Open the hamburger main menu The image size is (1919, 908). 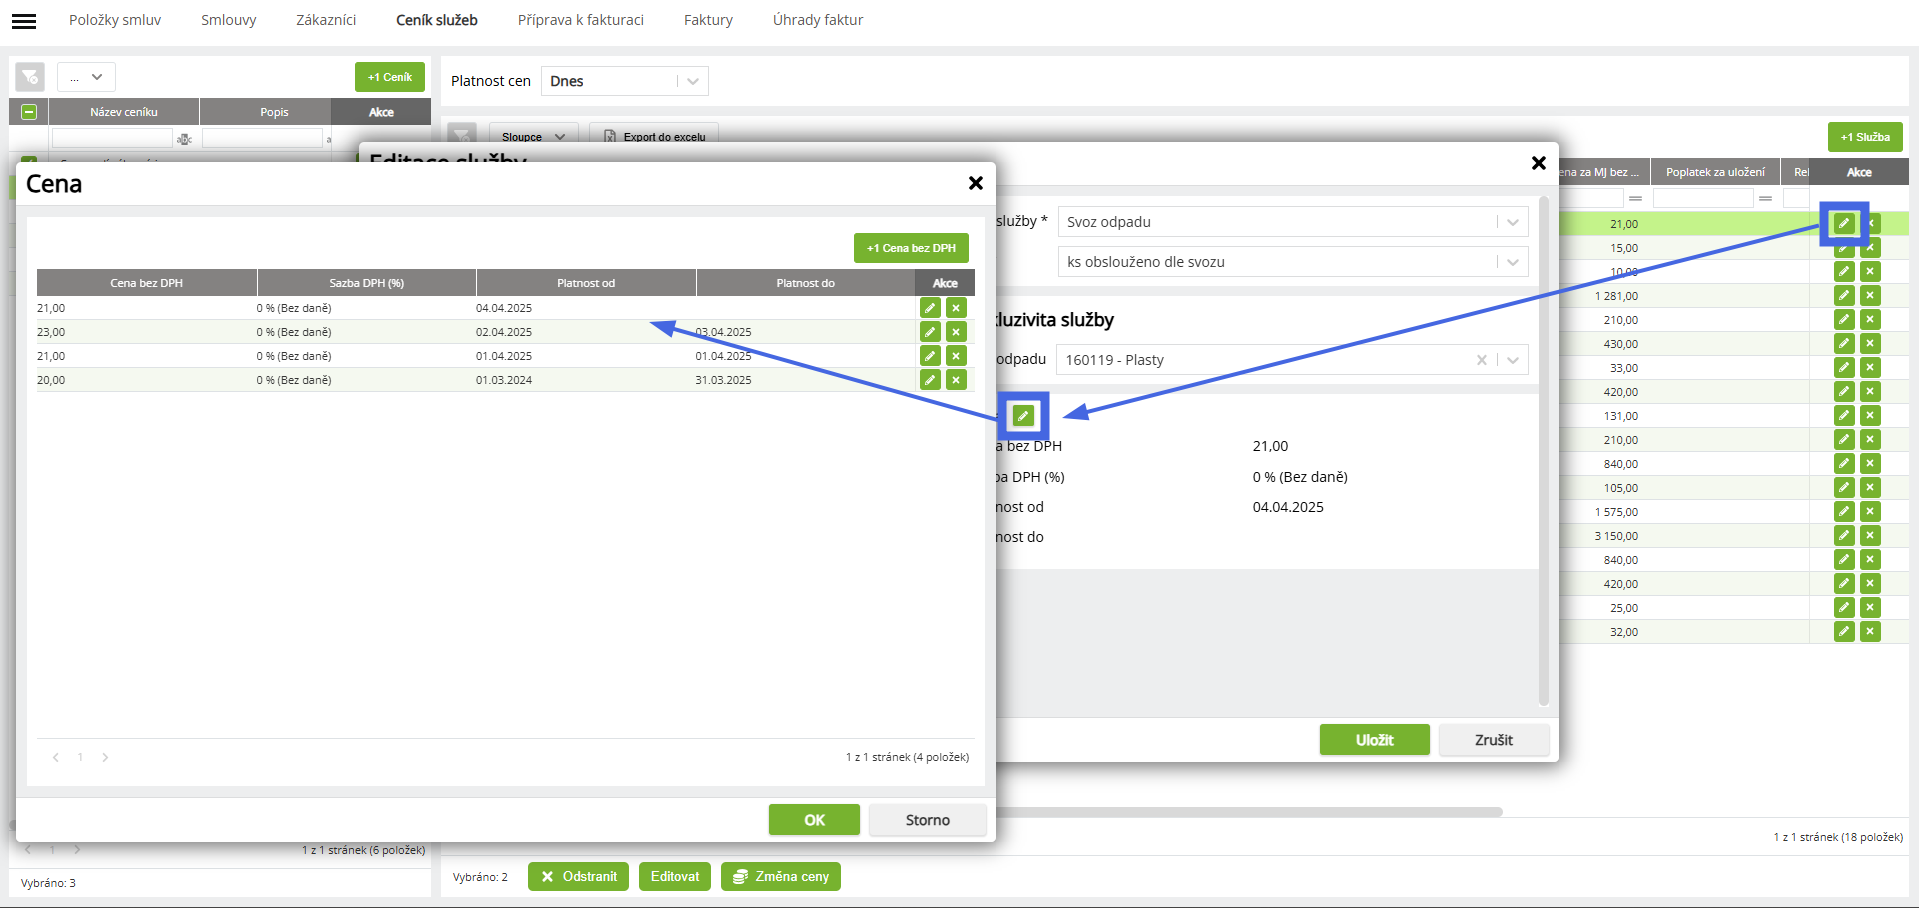click(x=24, y=21)
